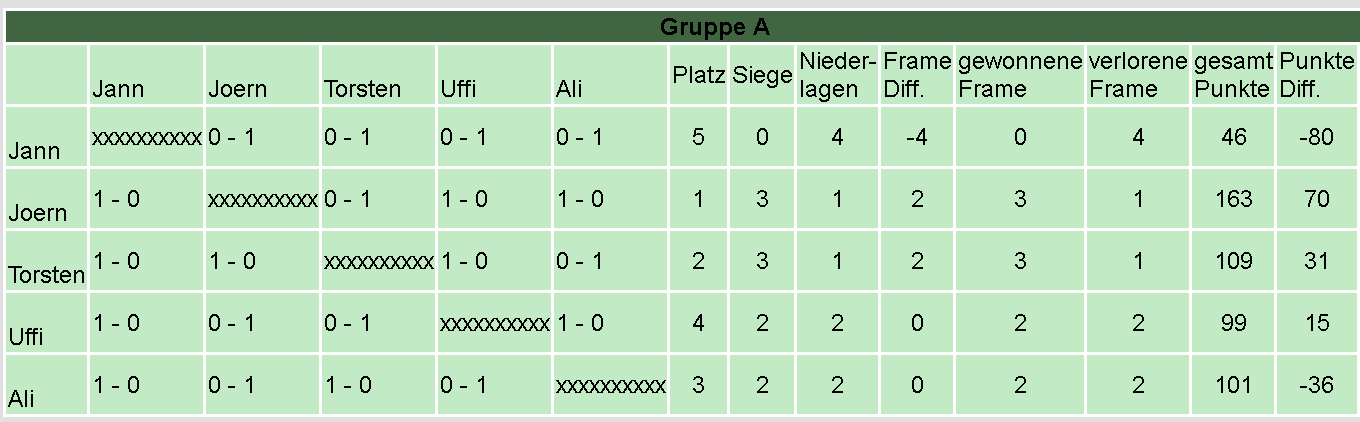Click the Frame Diff. column header

coord(916,75)
